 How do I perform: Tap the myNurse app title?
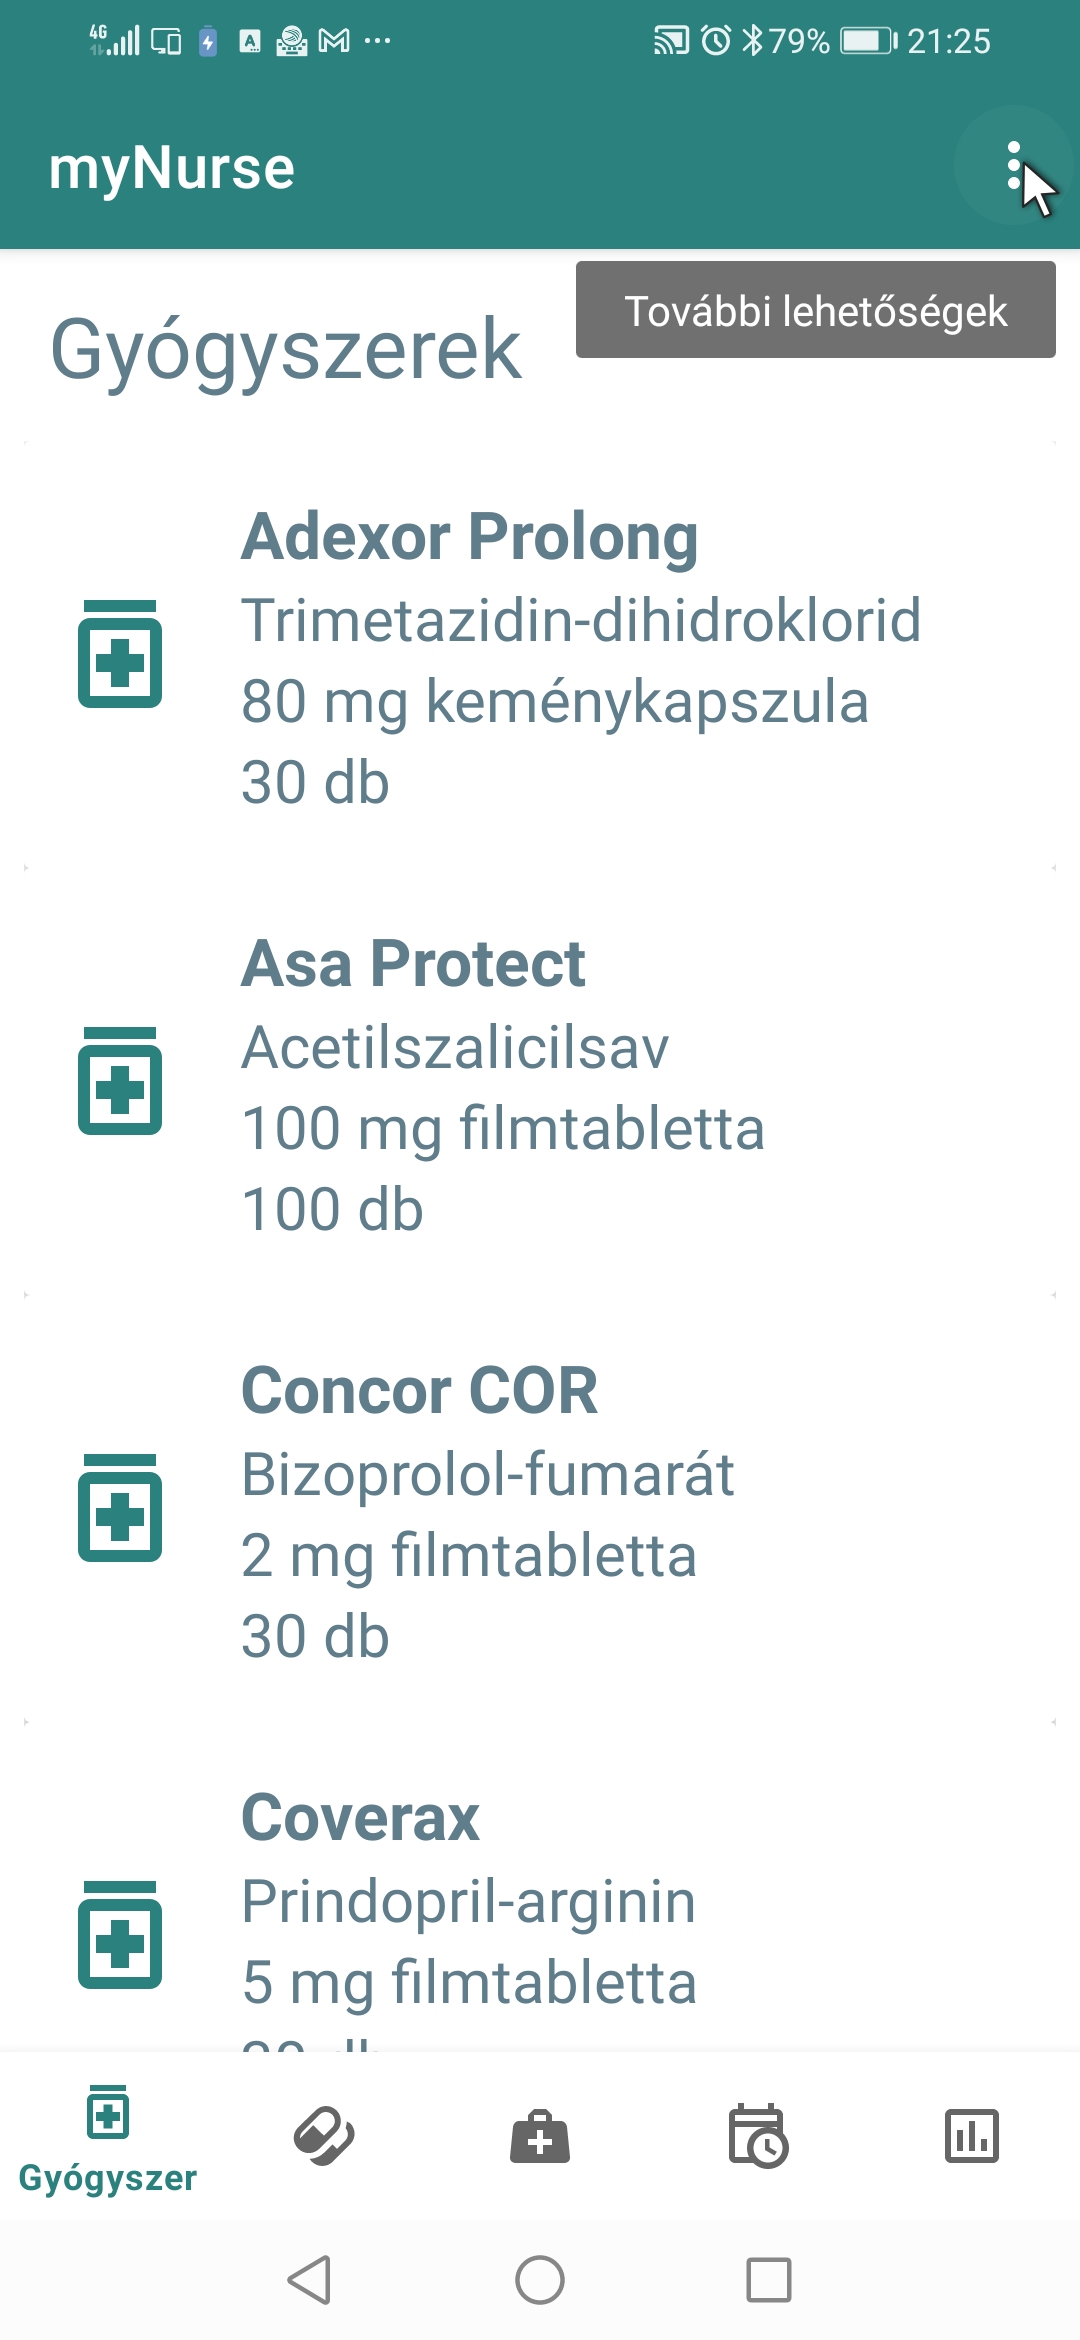(x=172, y=168)
